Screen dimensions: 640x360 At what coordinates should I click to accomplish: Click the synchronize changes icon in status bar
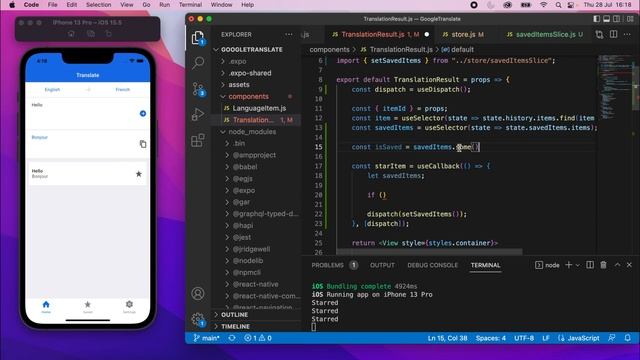point(232,338)
